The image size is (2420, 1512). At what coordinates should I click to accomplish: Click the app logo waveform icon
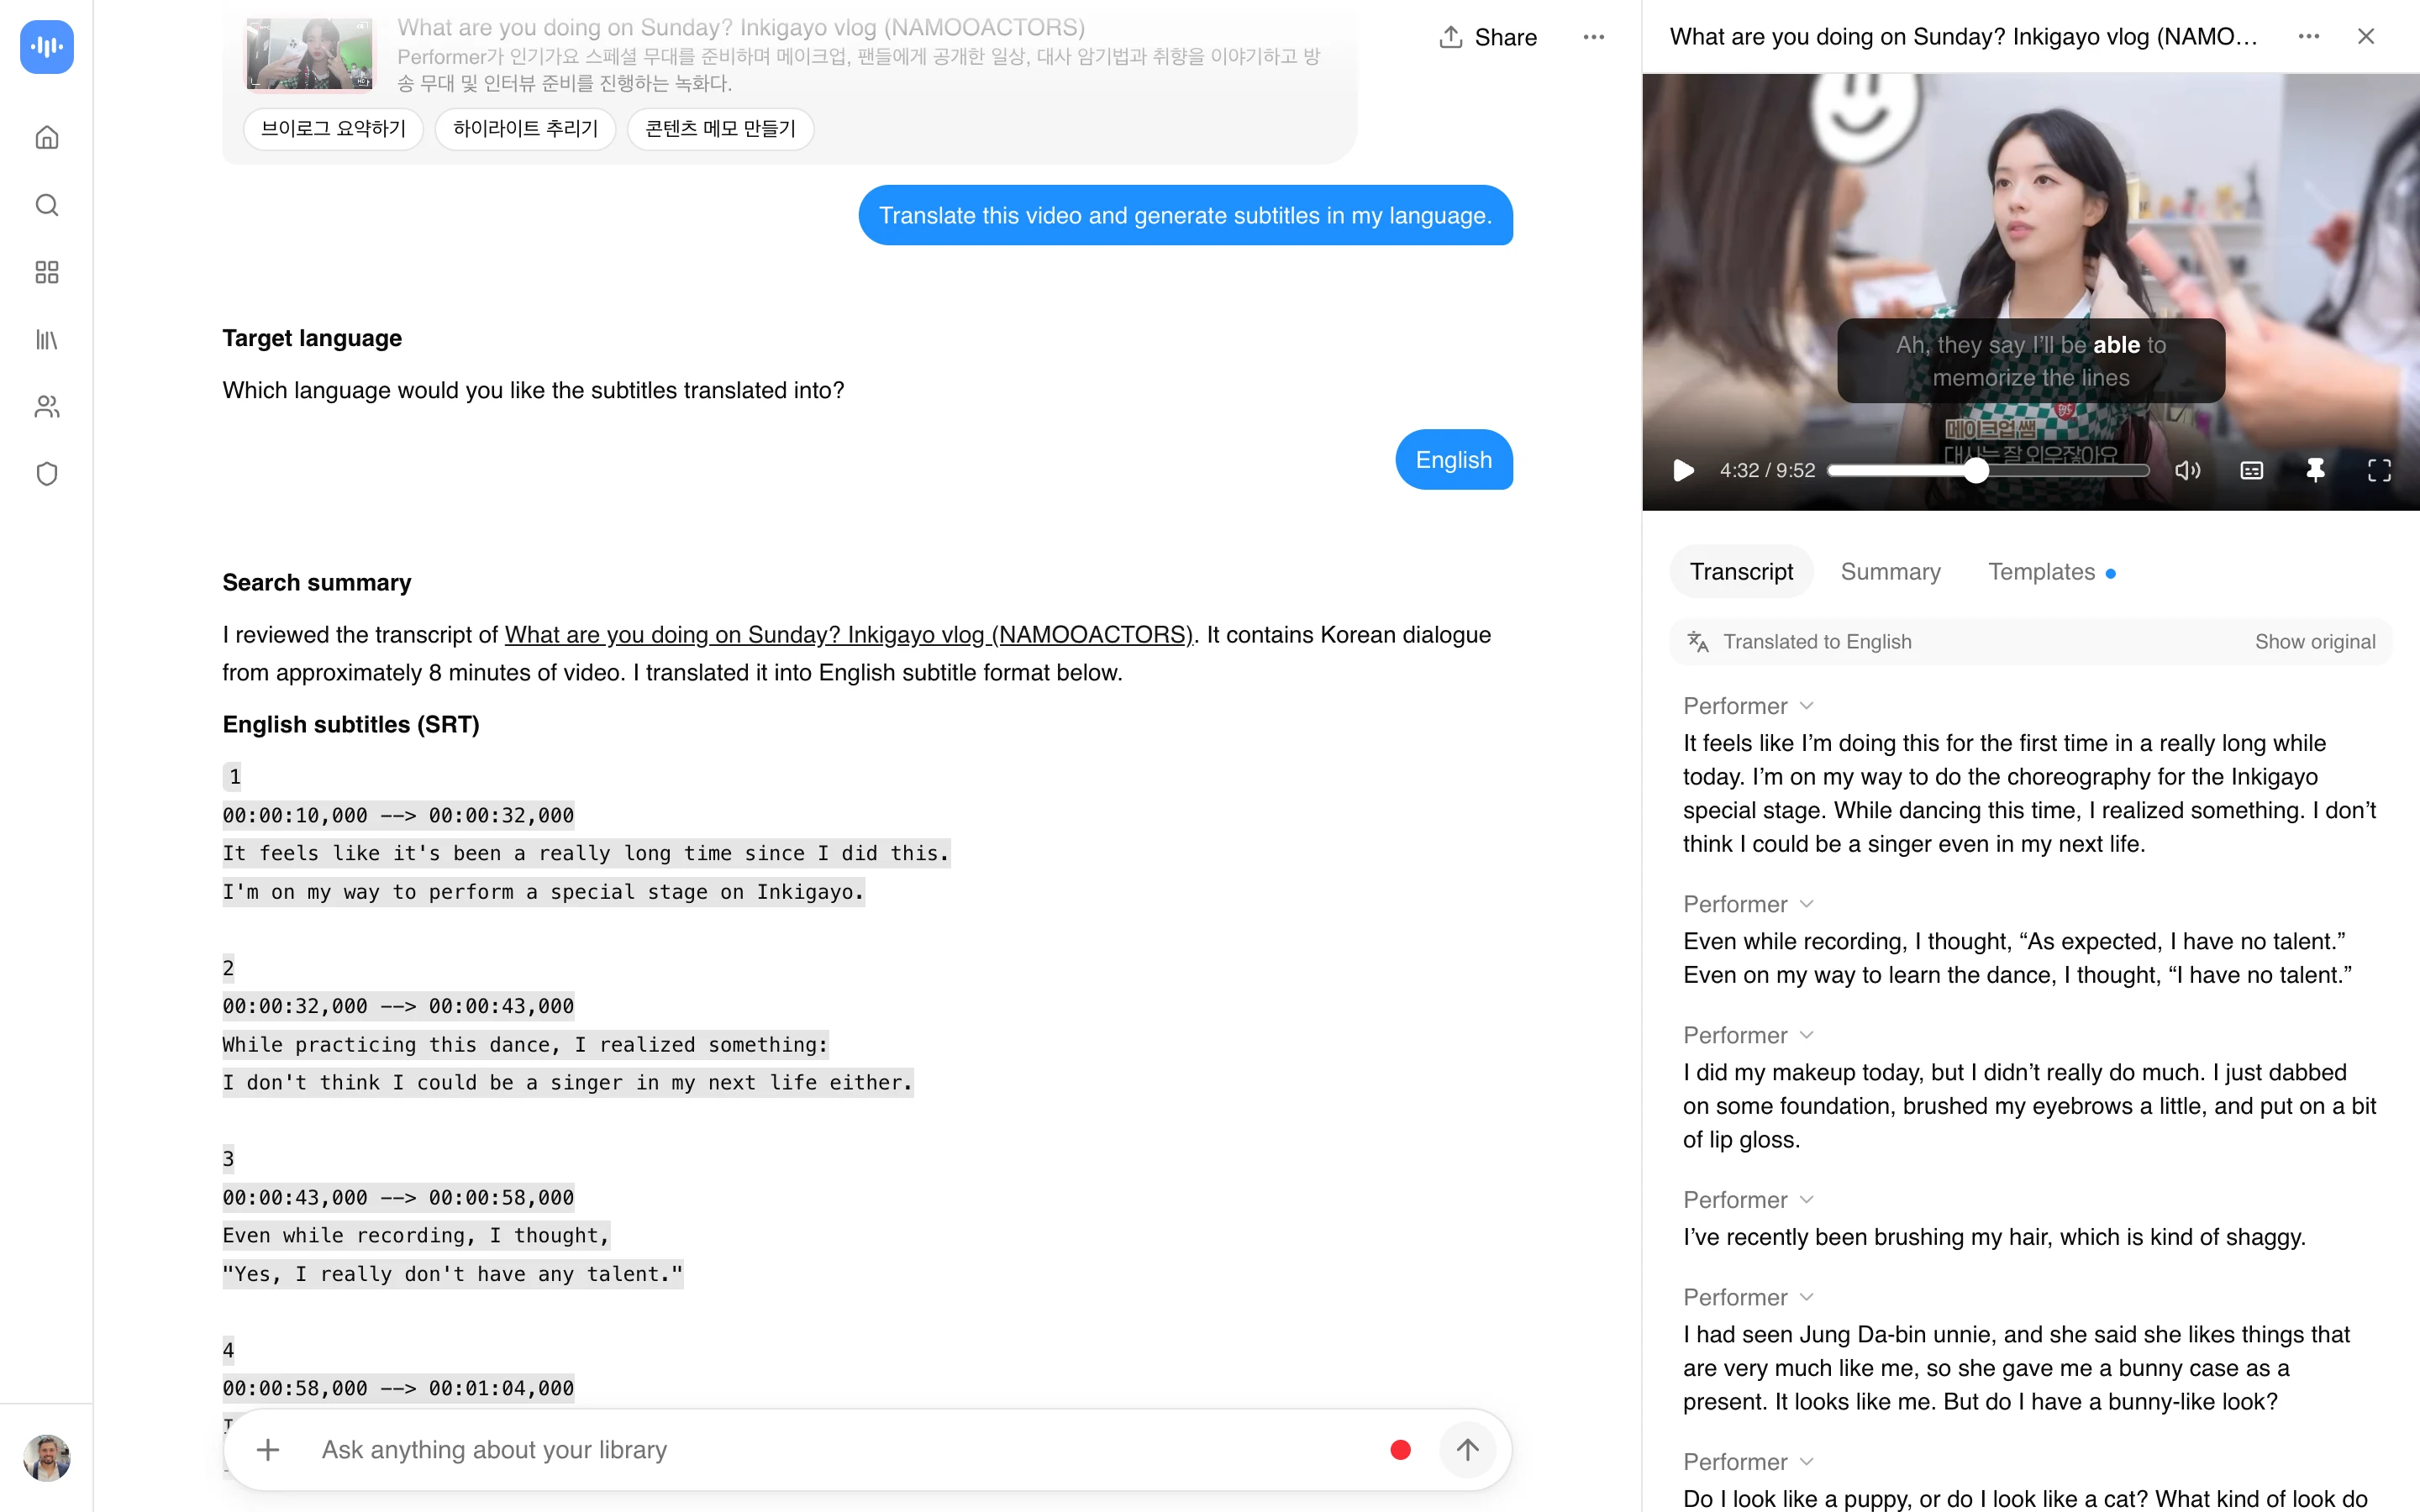pyautogui.click(x=46, y=46)
